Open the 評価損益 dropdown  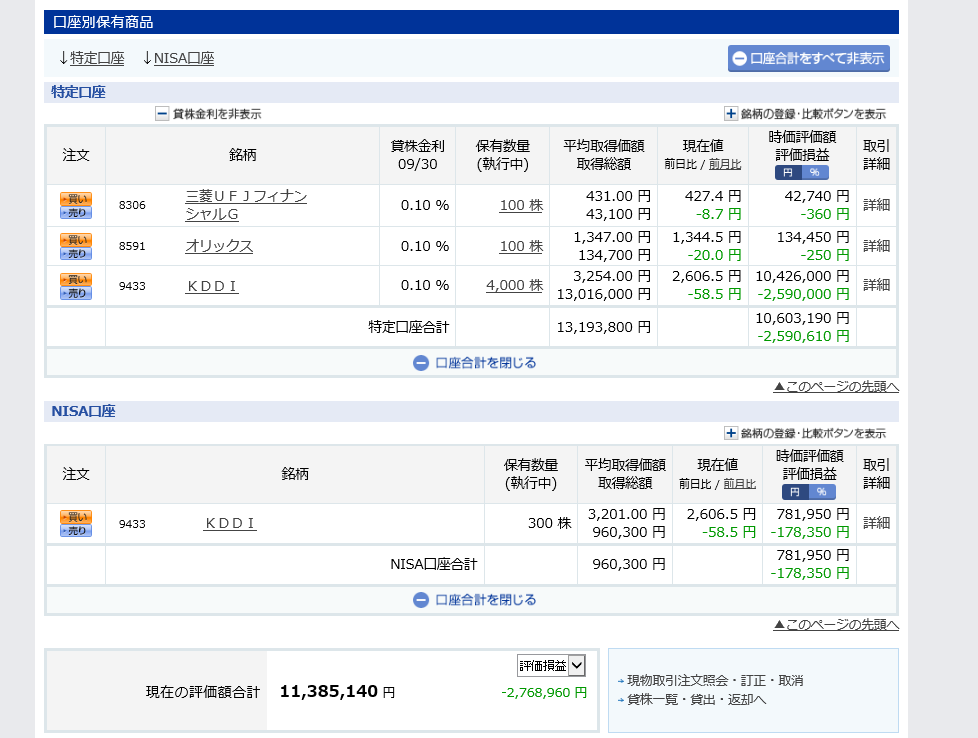(x=550, y=666)
